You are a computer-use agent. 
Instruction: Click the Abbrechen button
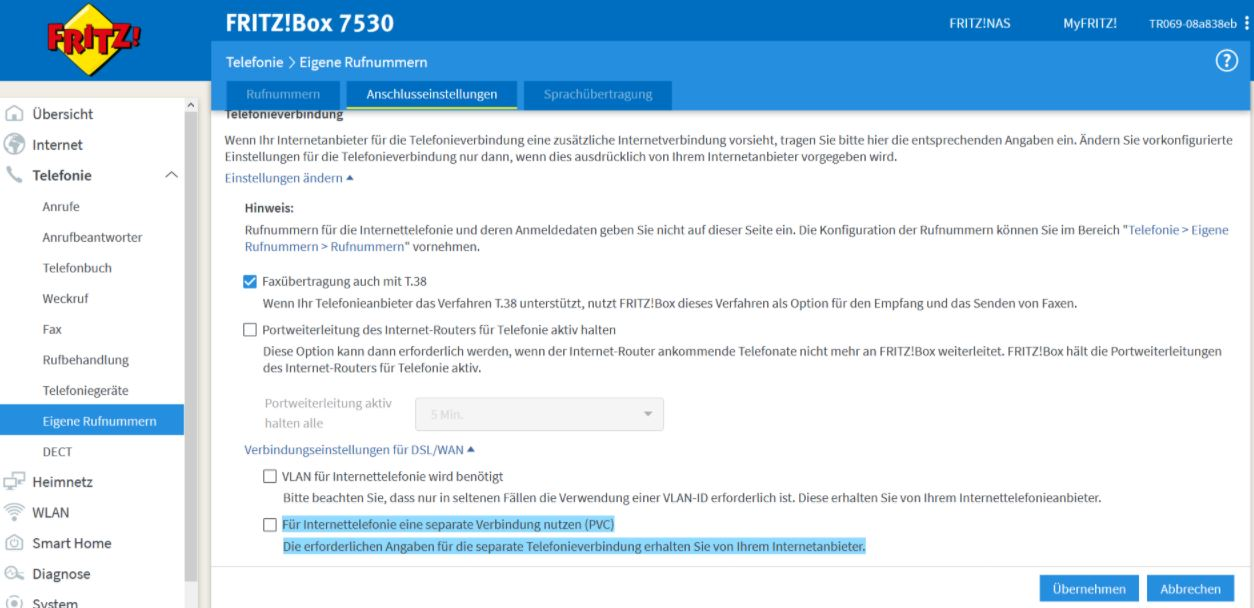pos(1190,589)
